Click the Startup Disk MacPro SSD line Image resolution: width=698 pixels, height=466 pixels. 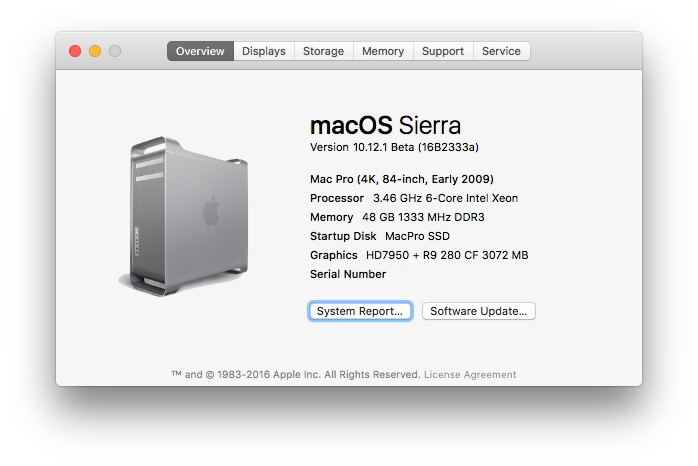[x=380, y=236]
